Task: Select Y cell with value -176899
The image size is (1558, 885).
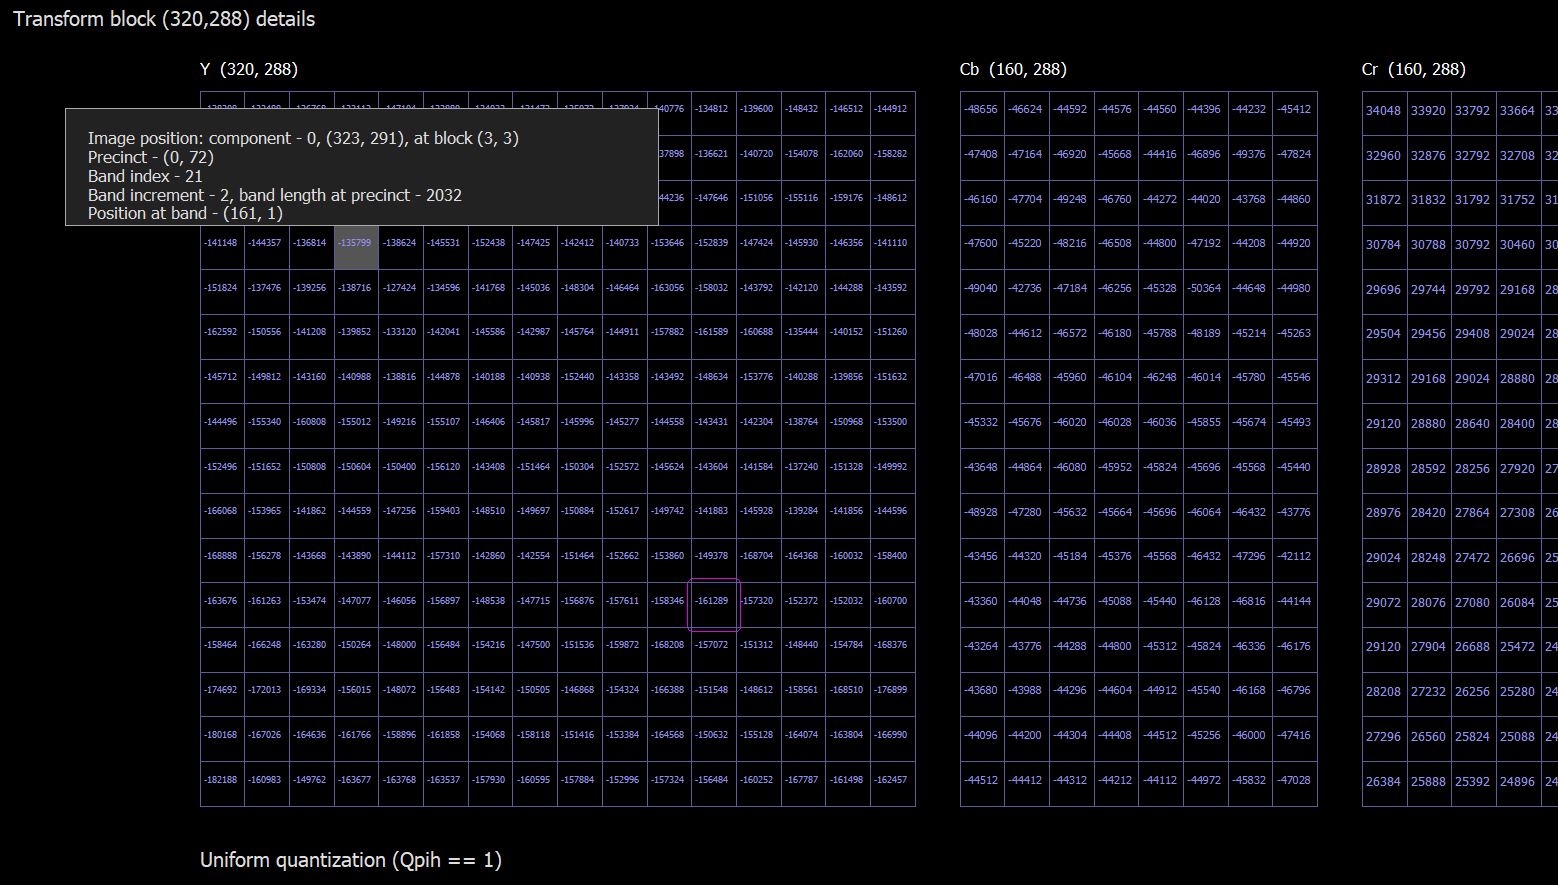Action: point(892,690)
